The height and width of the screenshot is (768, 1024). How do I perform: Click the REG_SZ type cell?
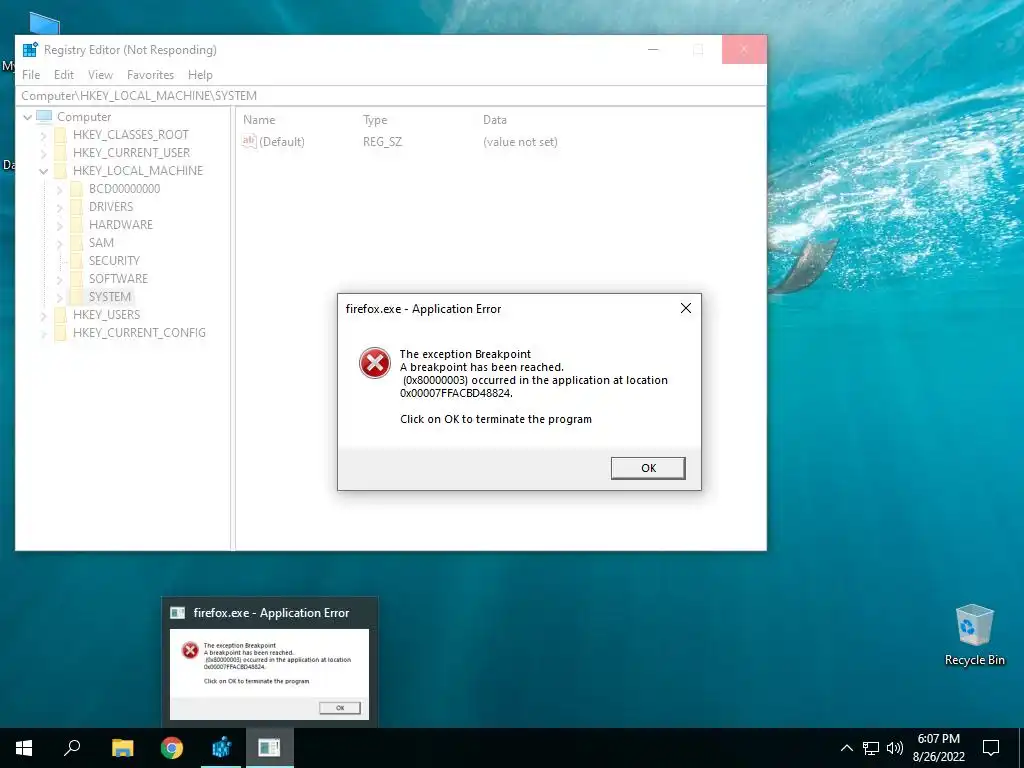tap(382, 142)
